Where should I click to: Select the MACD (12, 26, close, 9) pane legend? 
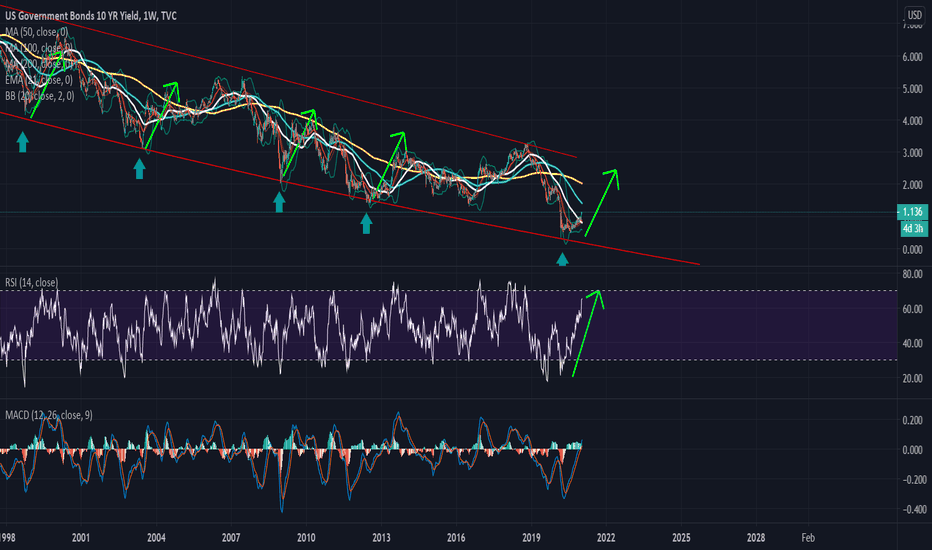coord(49,415)
